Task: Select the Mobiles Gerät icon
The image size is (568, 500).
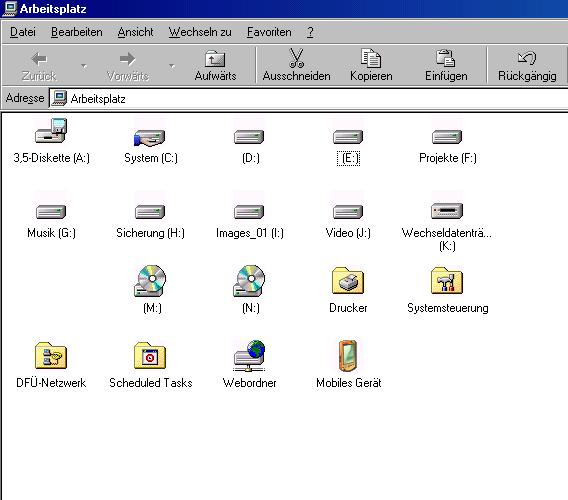Action: [x=348, y=356]
